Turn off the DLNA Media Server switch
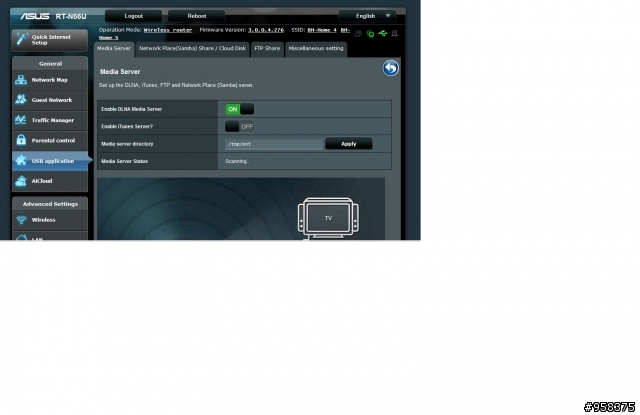This screenshot has width=640, height=415. 240,109
